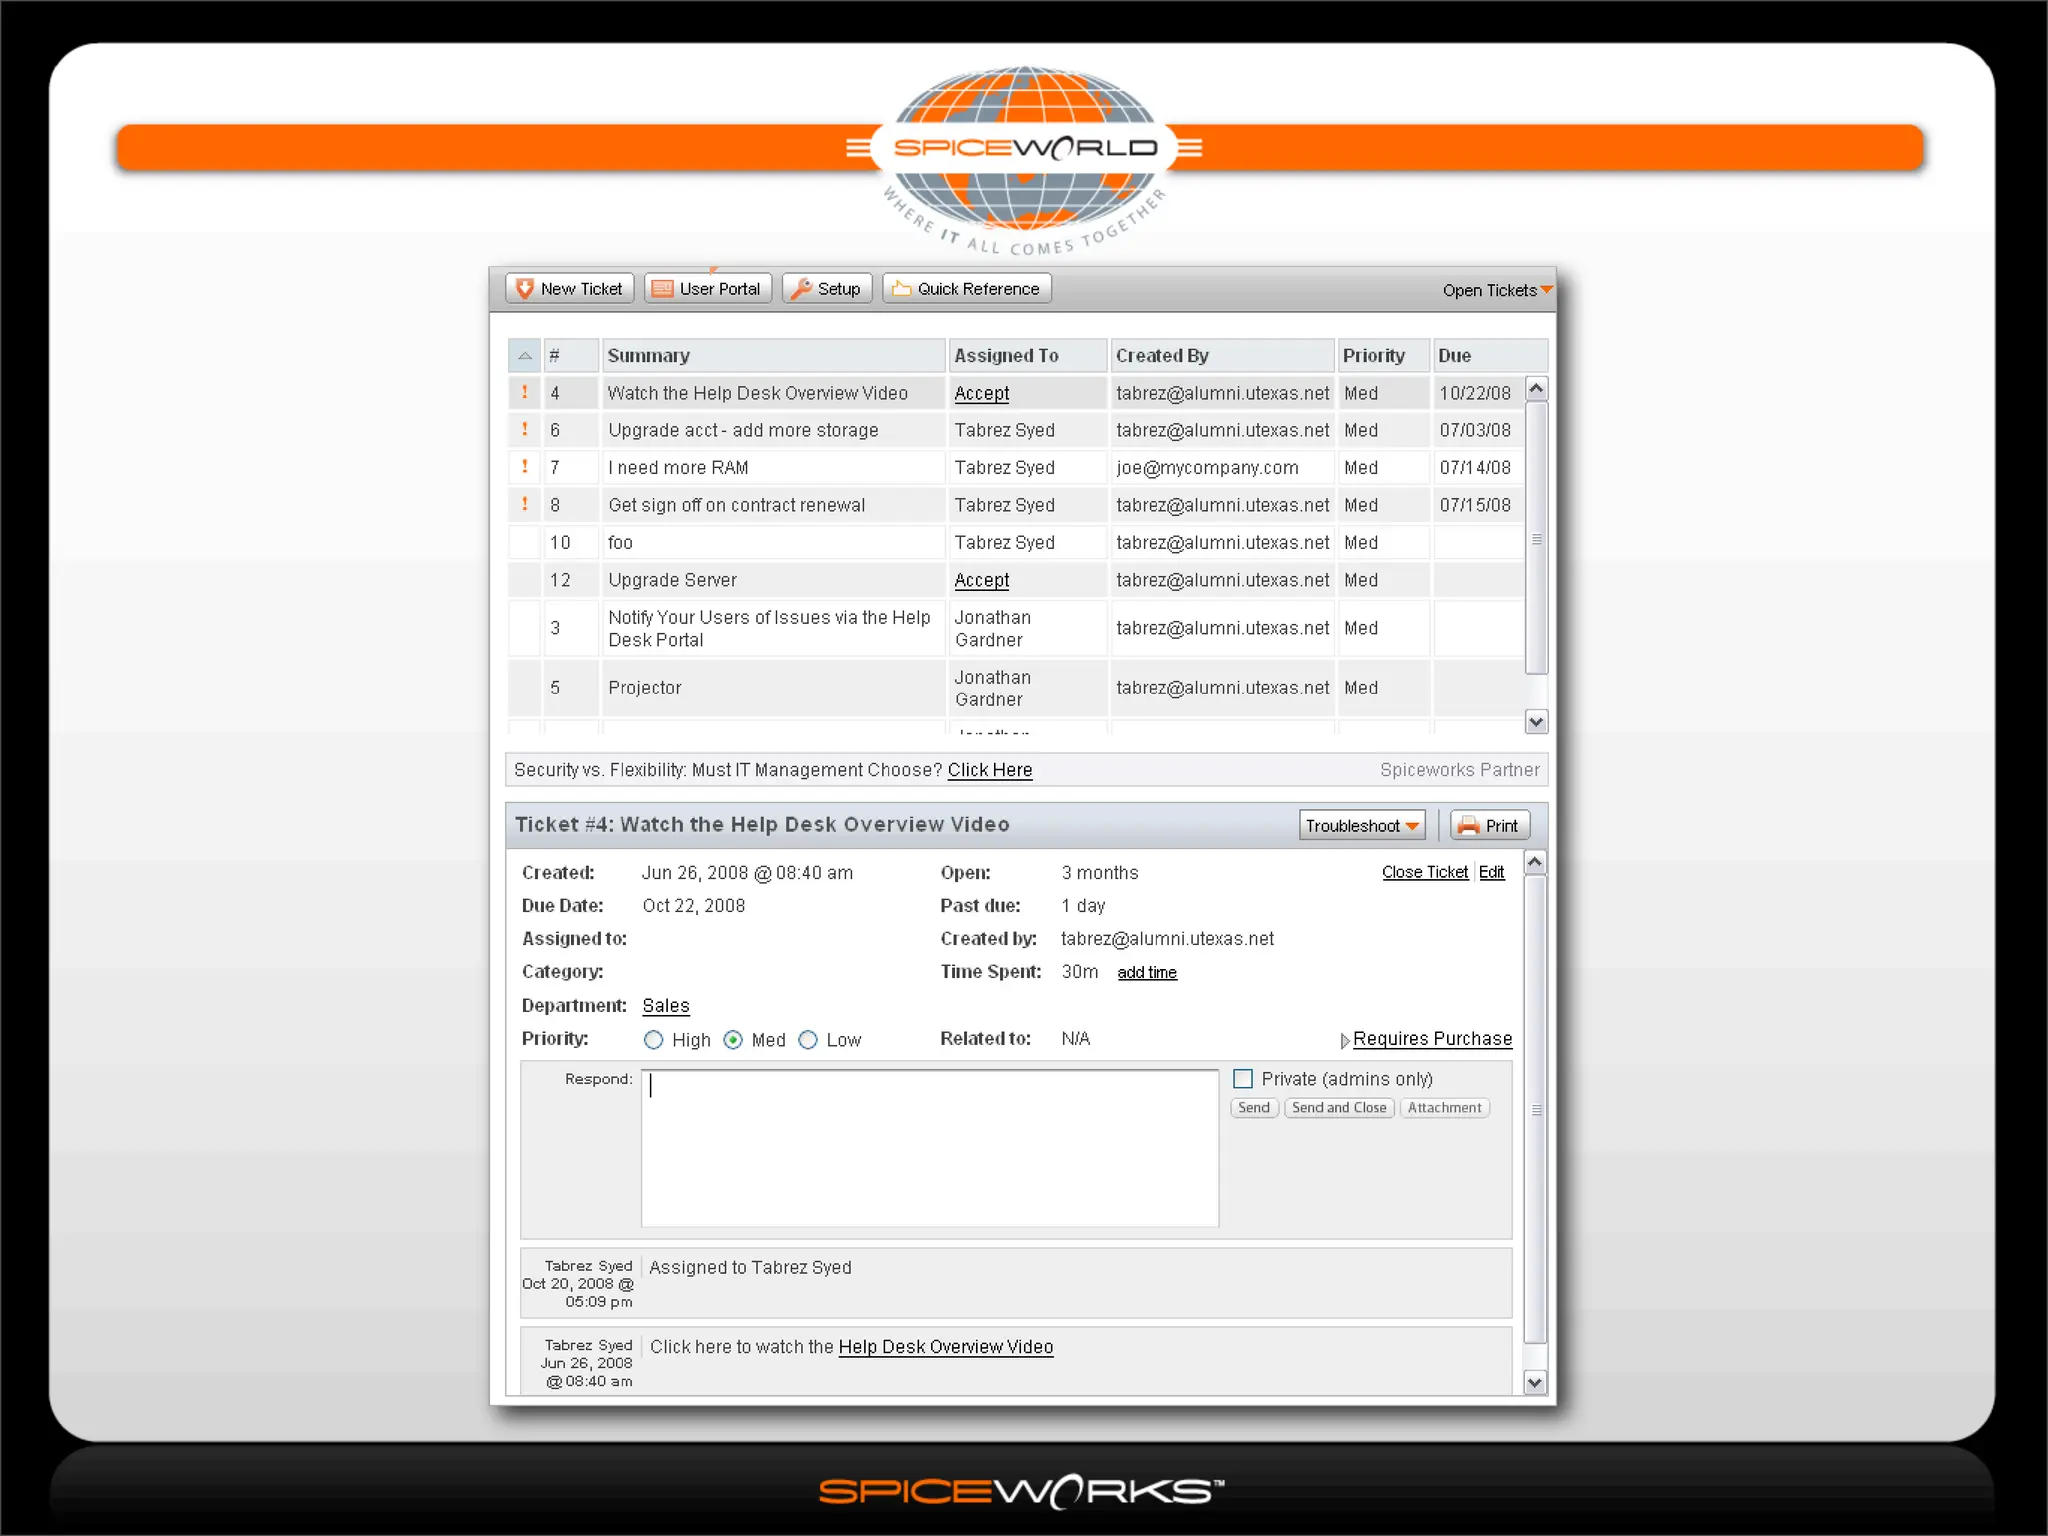
Task: Print the ticket with the Print button
Action: (1490, 826)
